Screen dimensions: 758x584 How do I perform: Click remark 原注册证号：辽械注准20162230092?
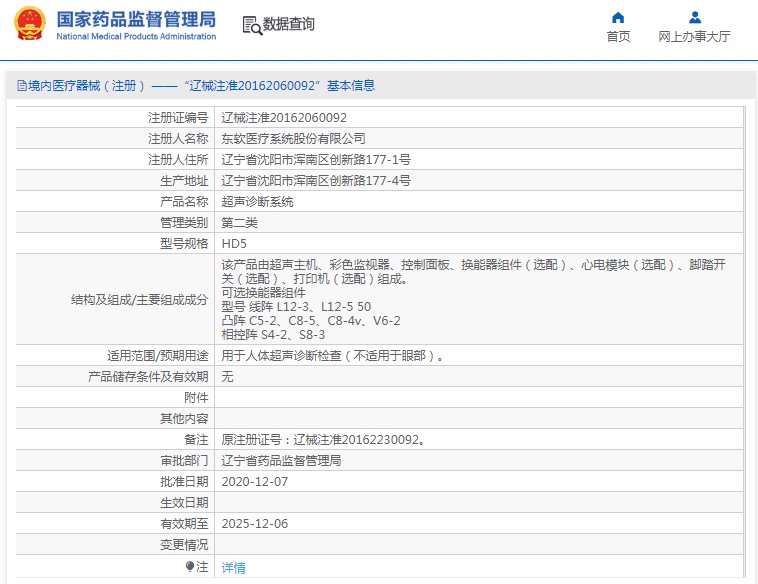[x=323, y=439]
